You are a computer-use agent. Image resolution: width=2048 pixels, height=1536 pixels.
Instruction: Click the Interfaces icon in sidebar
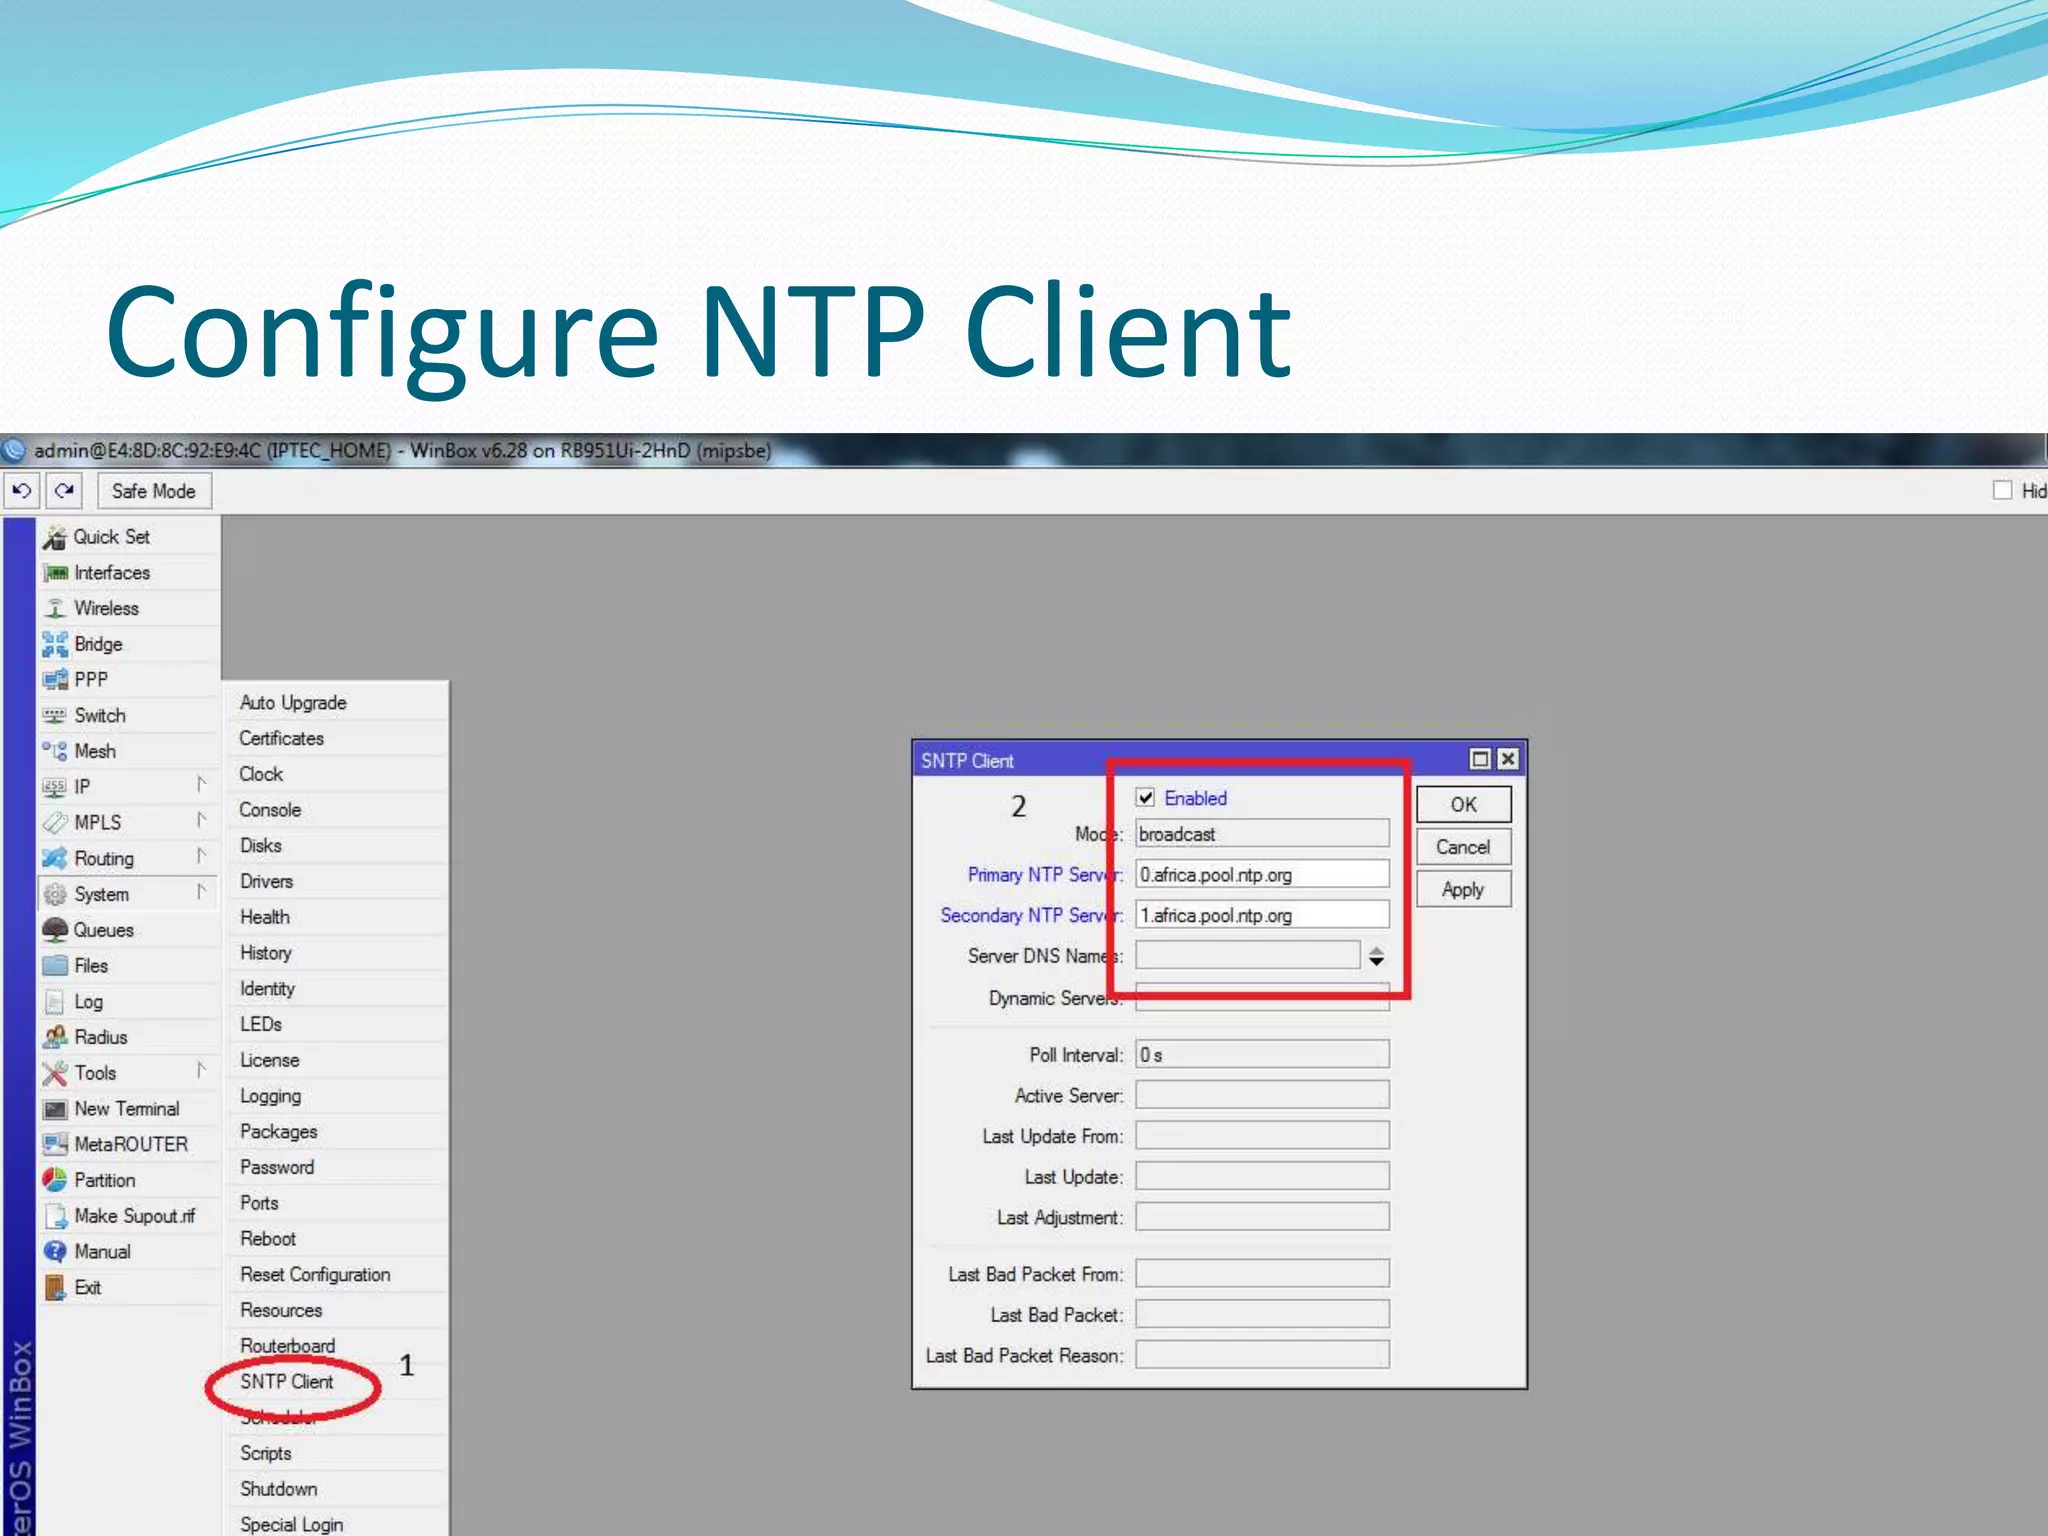(55, 573)
